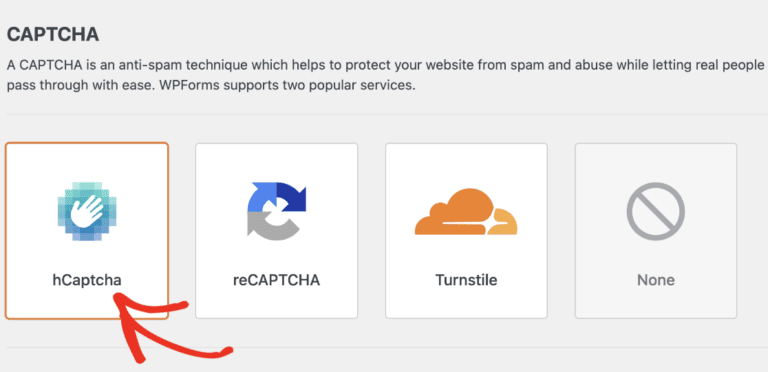Click the white hand inside hCaptcha logo
The width and height of the screenshot is (768, 372).
[87, 211]
